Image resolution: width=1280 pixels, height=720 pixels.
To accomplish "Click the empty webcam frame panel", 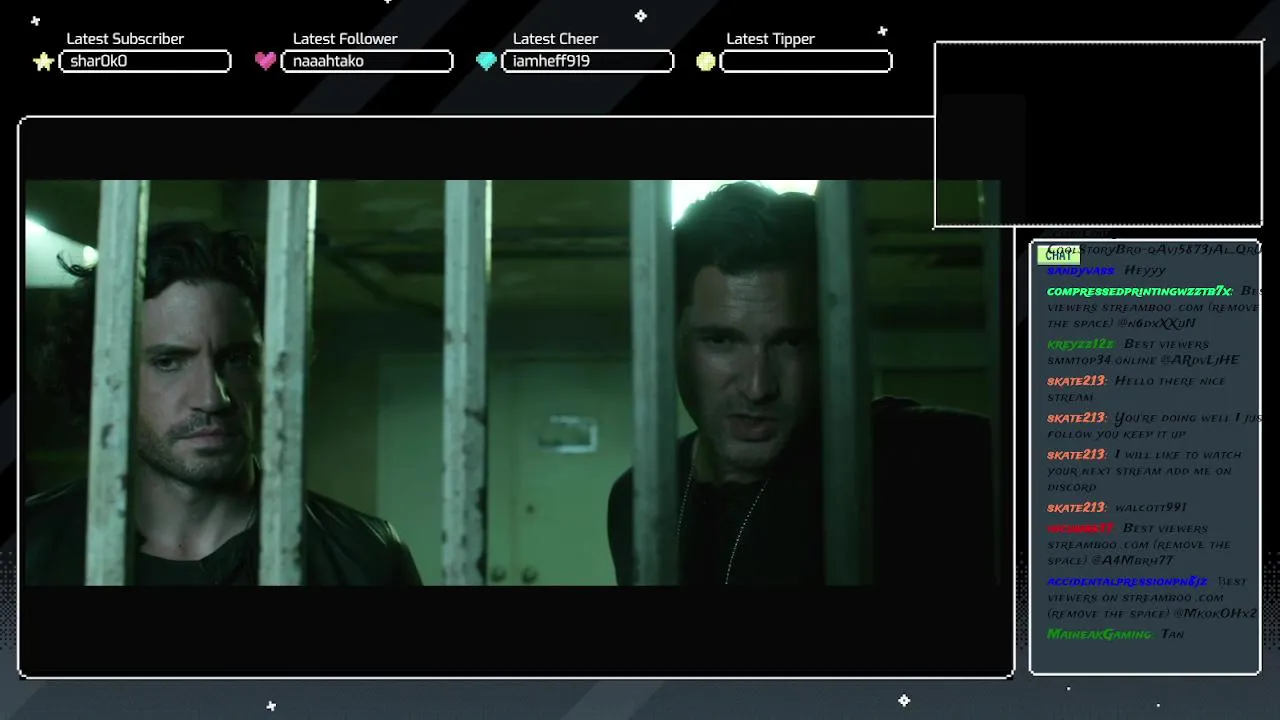I will coord(1099,135).
